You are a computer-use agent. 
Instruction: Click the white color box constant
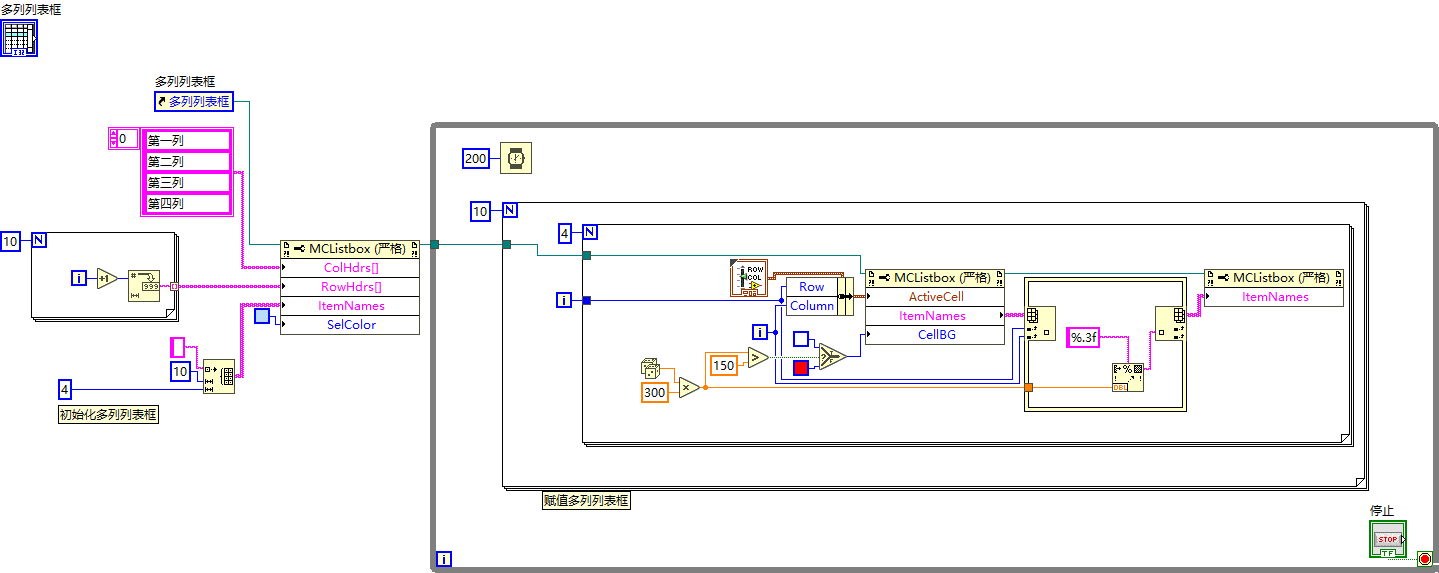(x=801, y=339)
